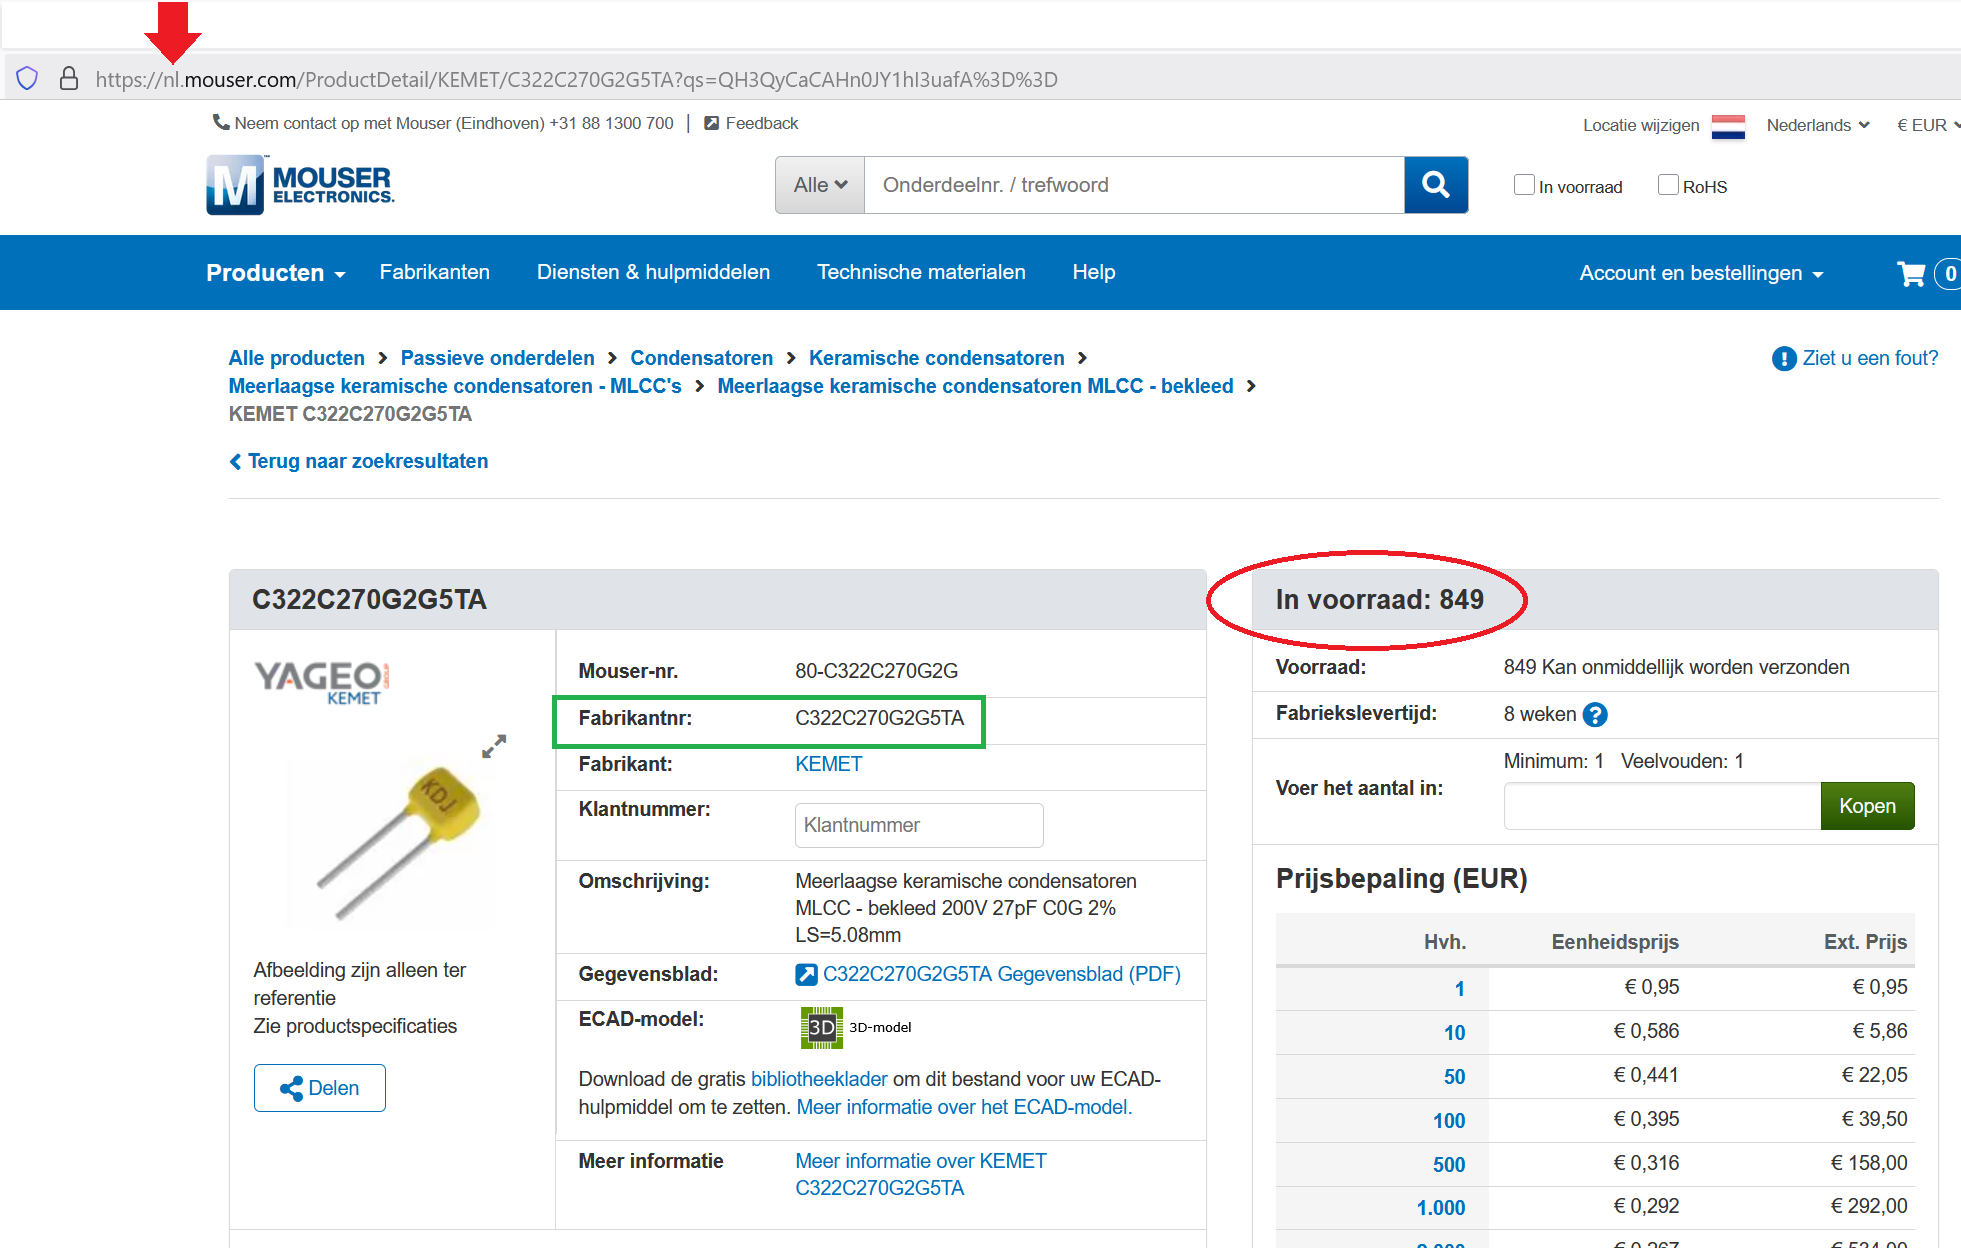Click the Feedback link
Screen dimensions: 1961x1248
pyautogui.click(x=762, y=123)
